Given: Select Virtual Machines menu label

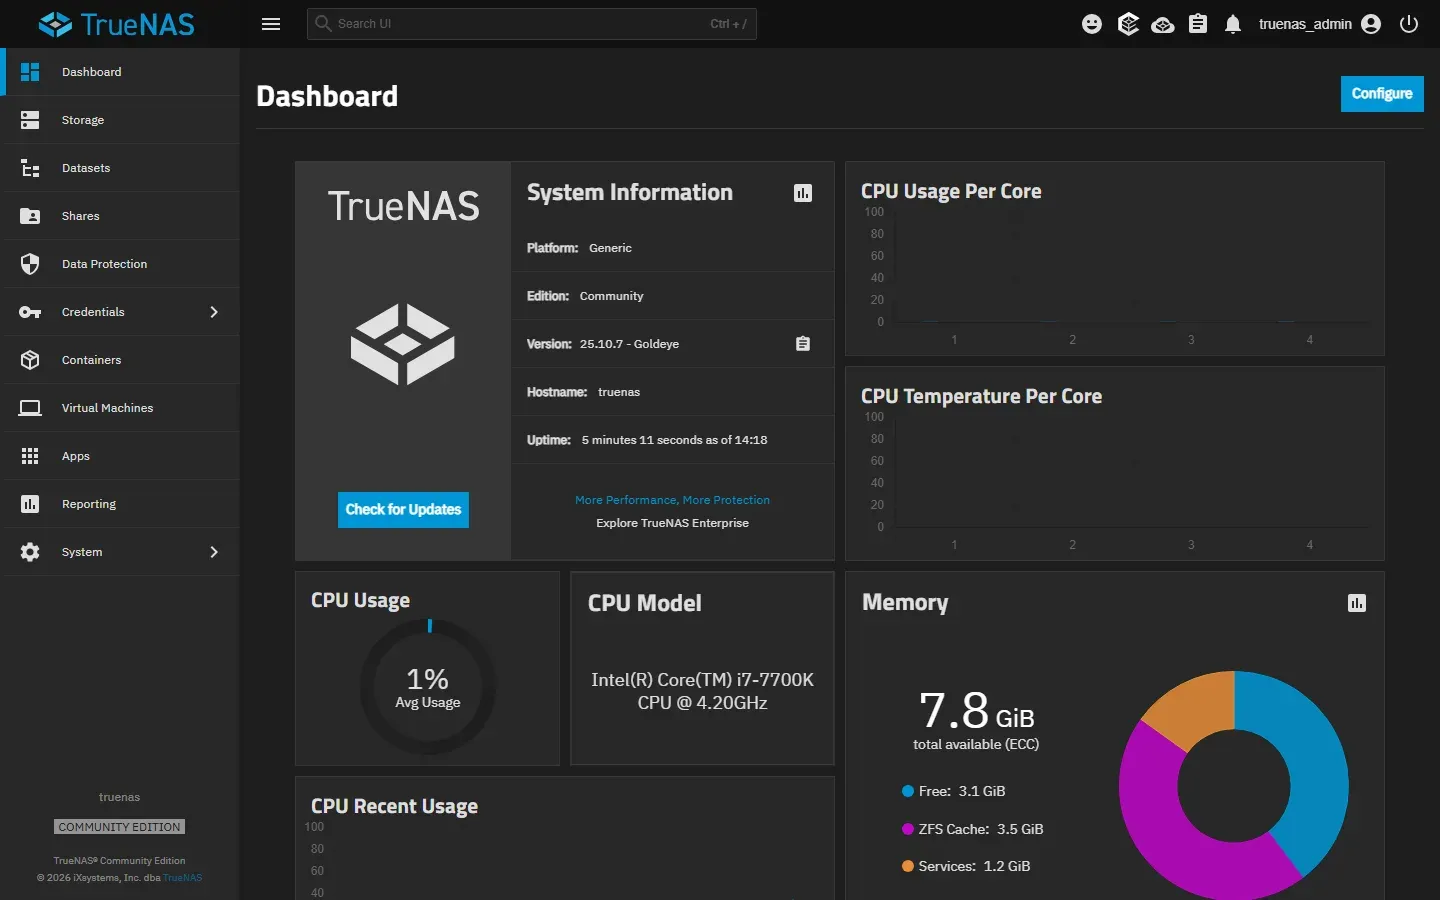Looking at the screenshot, I should click(107, 408).
